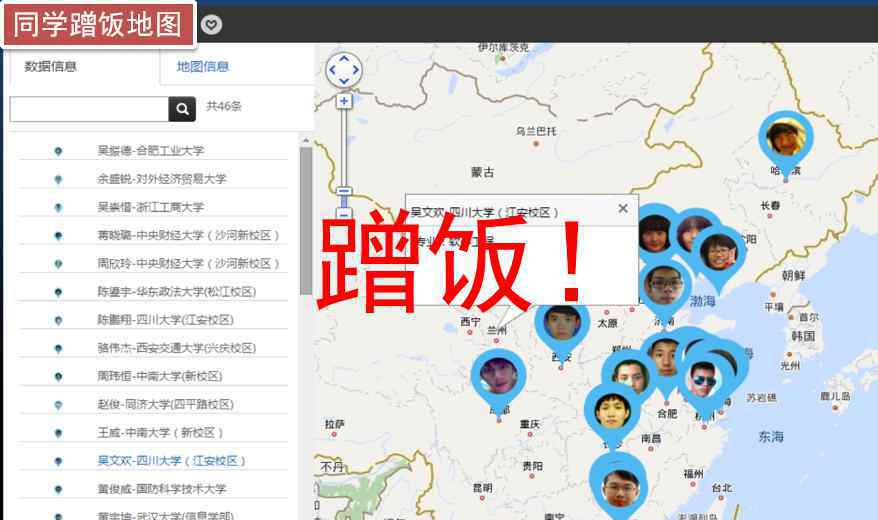The width and height of the screenshot is (878, 520).
Task: Click the sunglasses avatar marker near 杭州
Action: pyautogui.click(x=704, y=383)
